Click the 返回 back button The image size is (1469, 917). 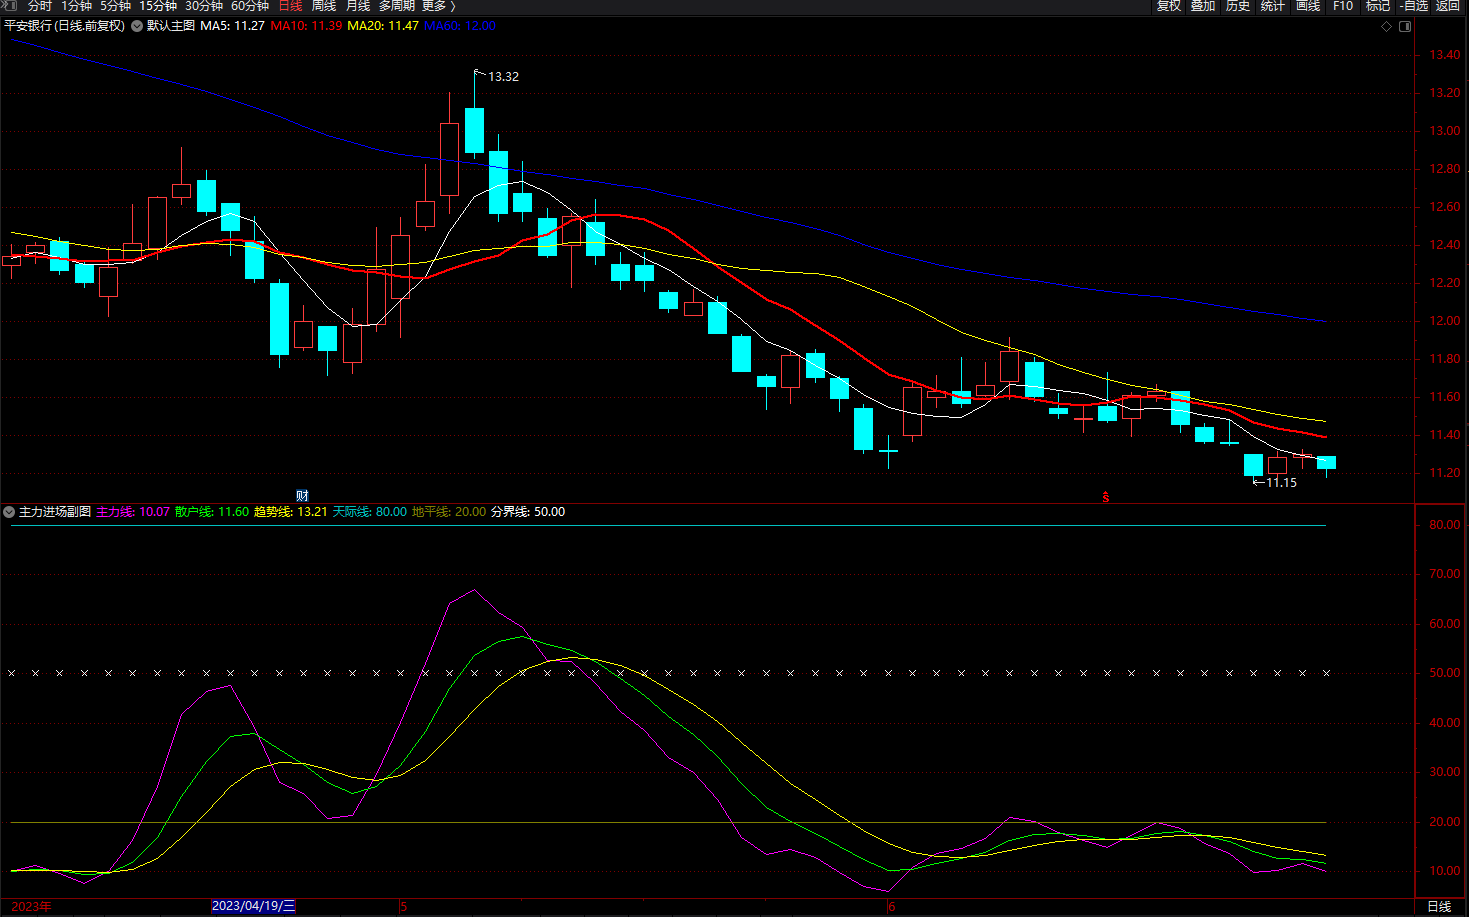1448,6
